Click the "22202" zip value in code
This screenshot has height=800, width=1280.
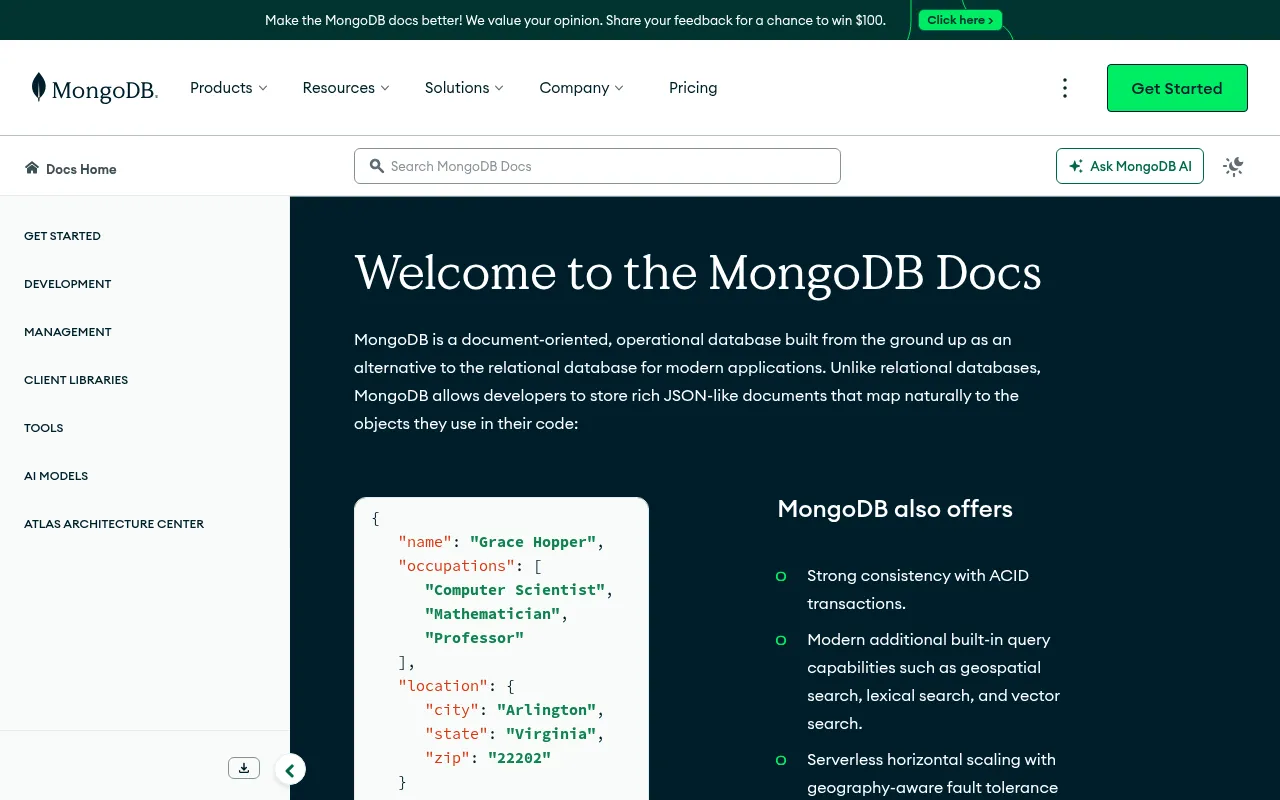pos(519,758)
